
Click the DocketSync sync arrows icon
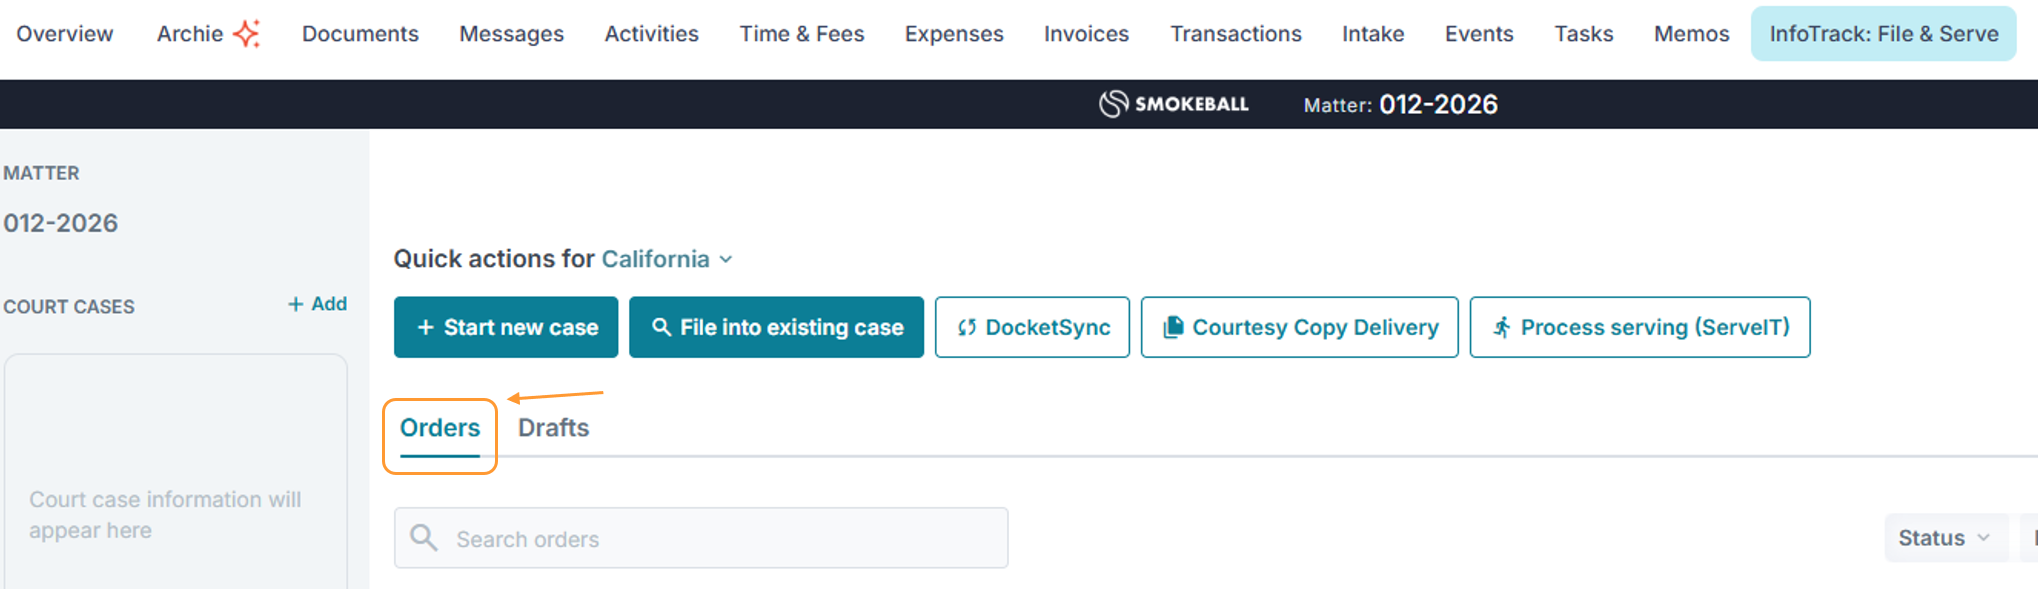pyautogui.click(x=966, y=328)
